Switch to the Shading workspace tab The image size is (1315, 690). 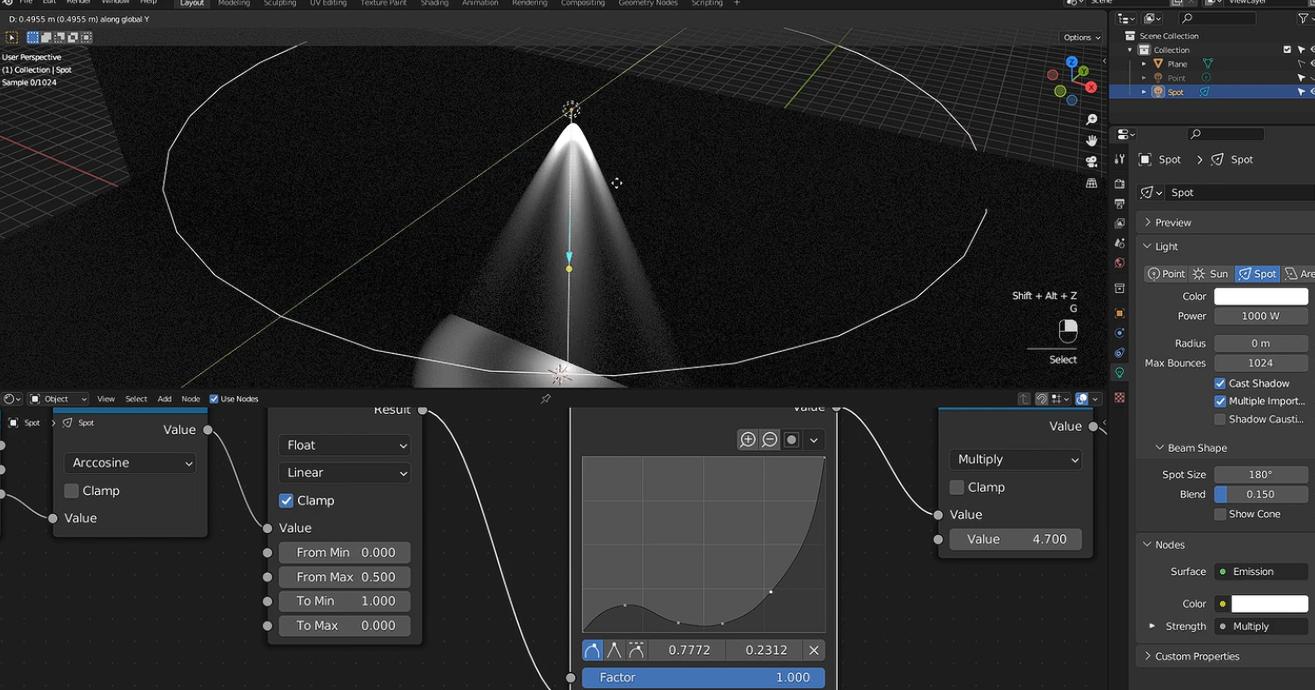pos(434,3)
